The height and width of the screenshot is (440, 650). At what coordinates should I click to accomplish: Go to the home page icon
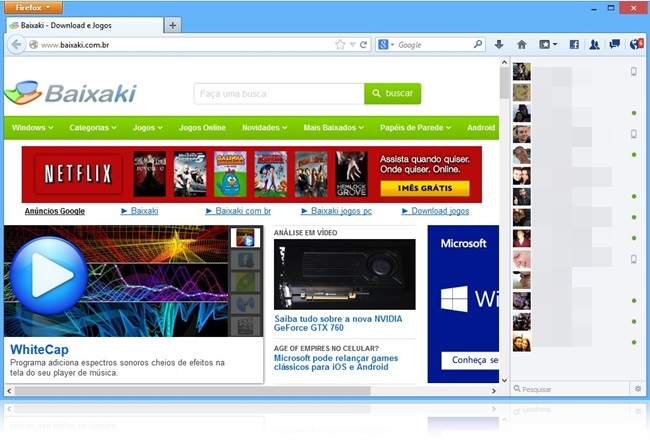pyautogui.click(x=521, y=44)
